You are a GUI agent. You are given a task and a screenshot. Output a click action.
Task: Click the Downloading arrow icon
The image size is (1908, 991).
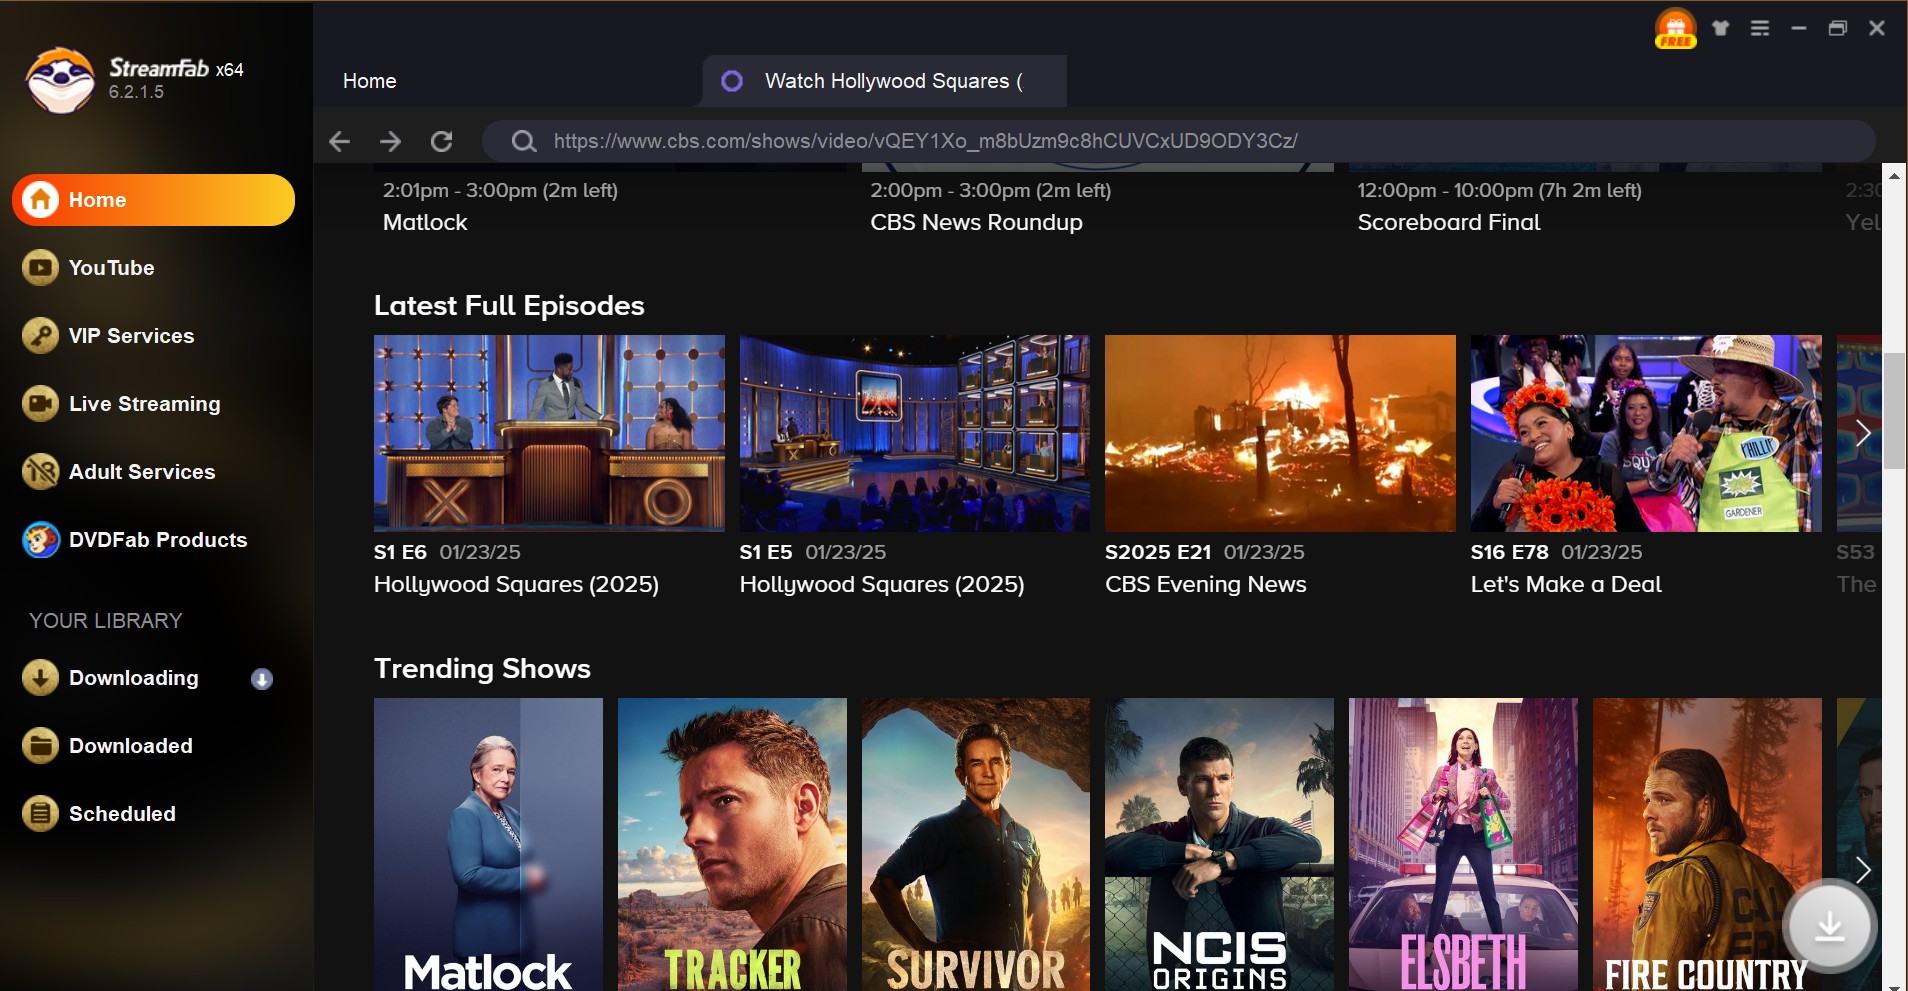pos(40,678)
